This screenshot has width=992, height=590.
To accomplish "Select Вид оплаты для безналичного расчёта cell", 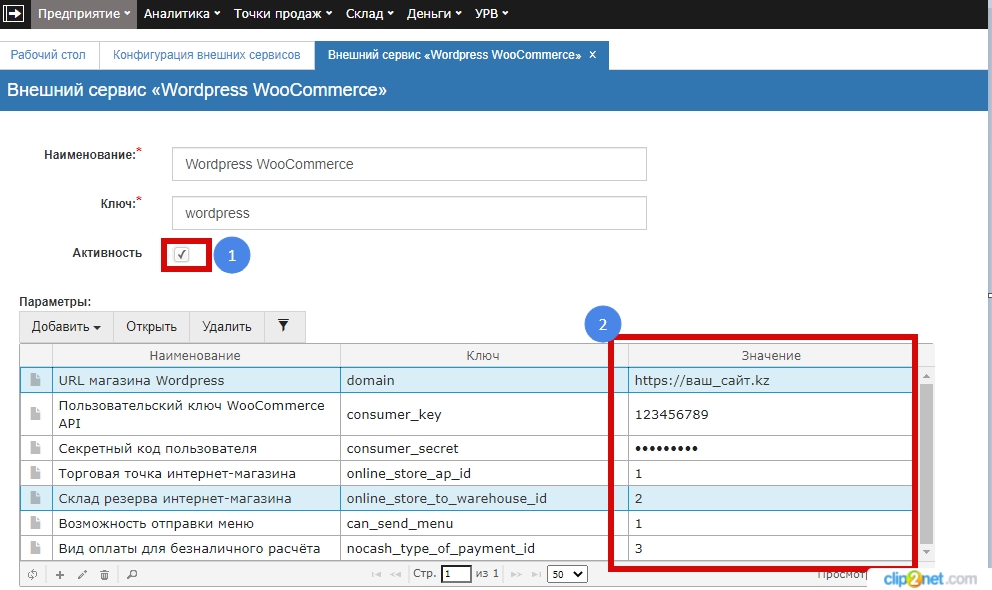I will coord(196,548).
